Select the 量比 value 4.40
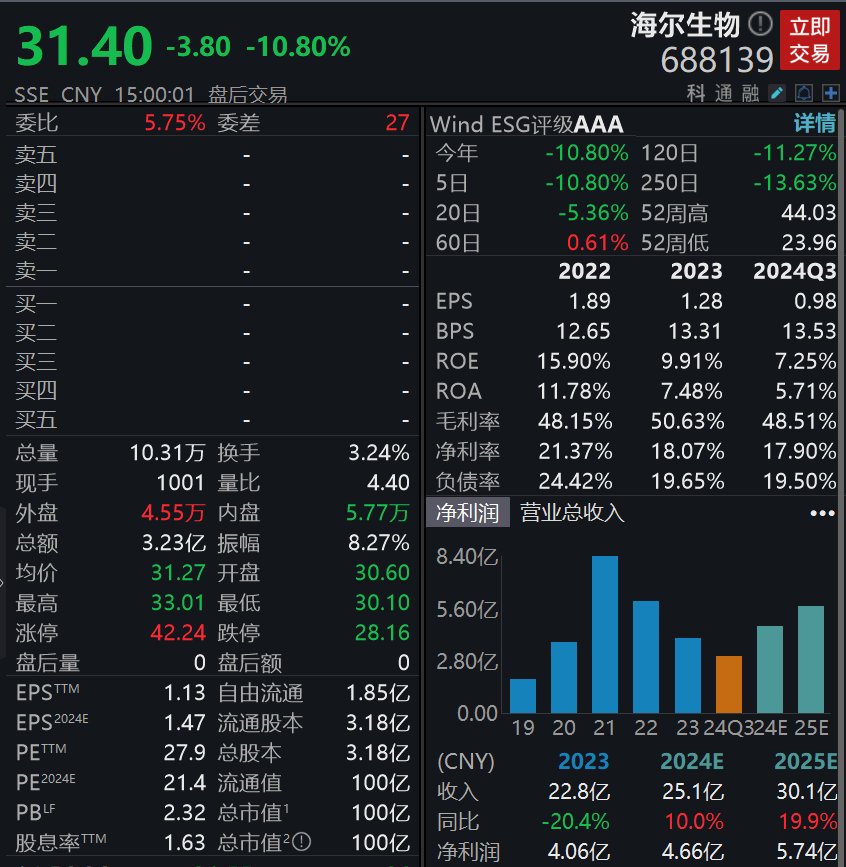This screenshot has height=867, width=846. (x=388, y=483)
